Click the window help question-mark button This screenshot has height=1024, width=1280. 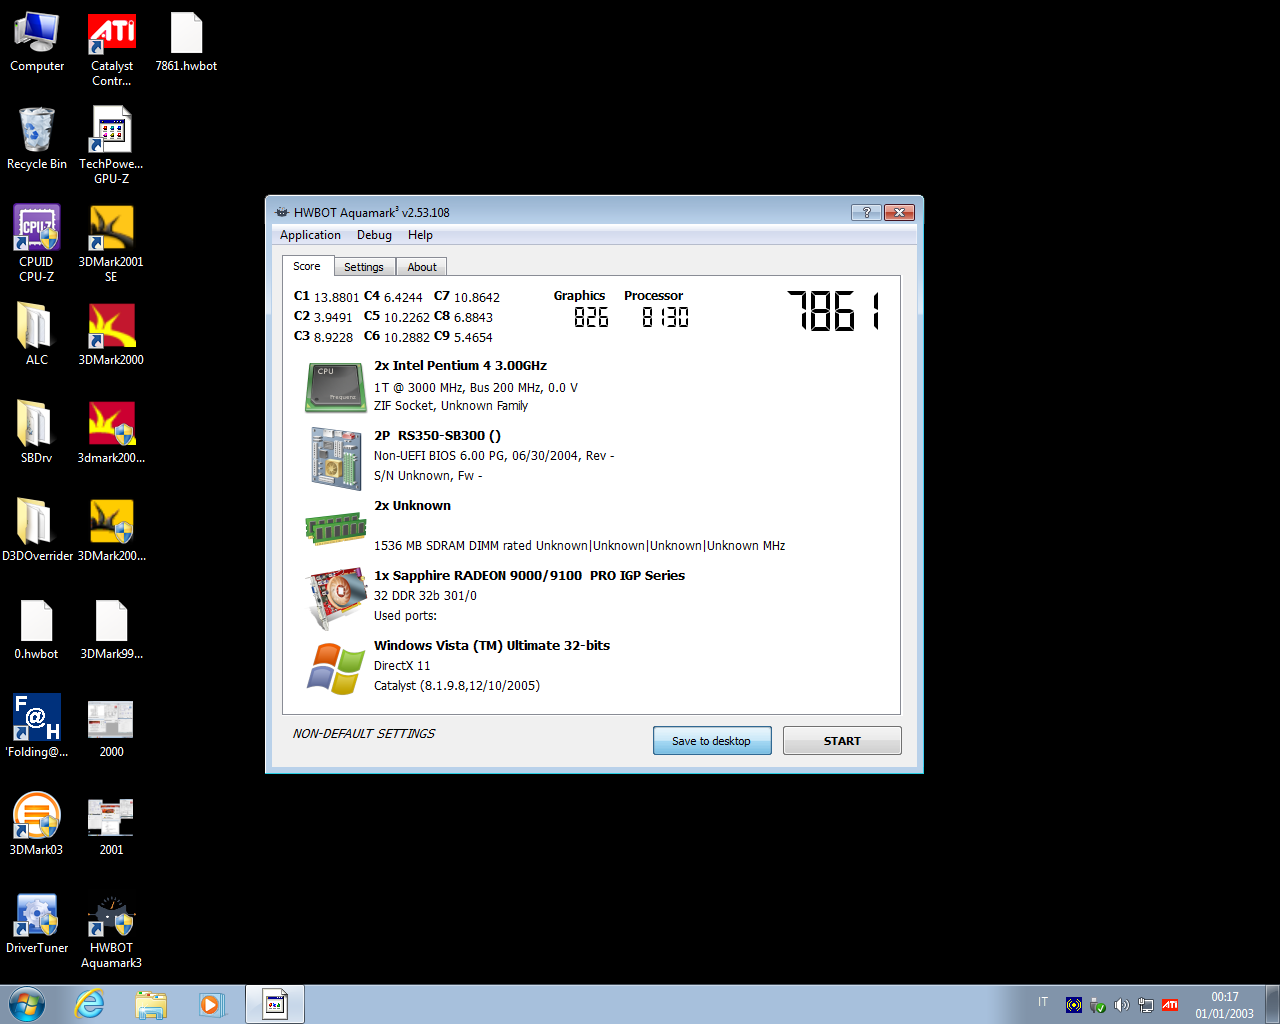tap(866, 212)
